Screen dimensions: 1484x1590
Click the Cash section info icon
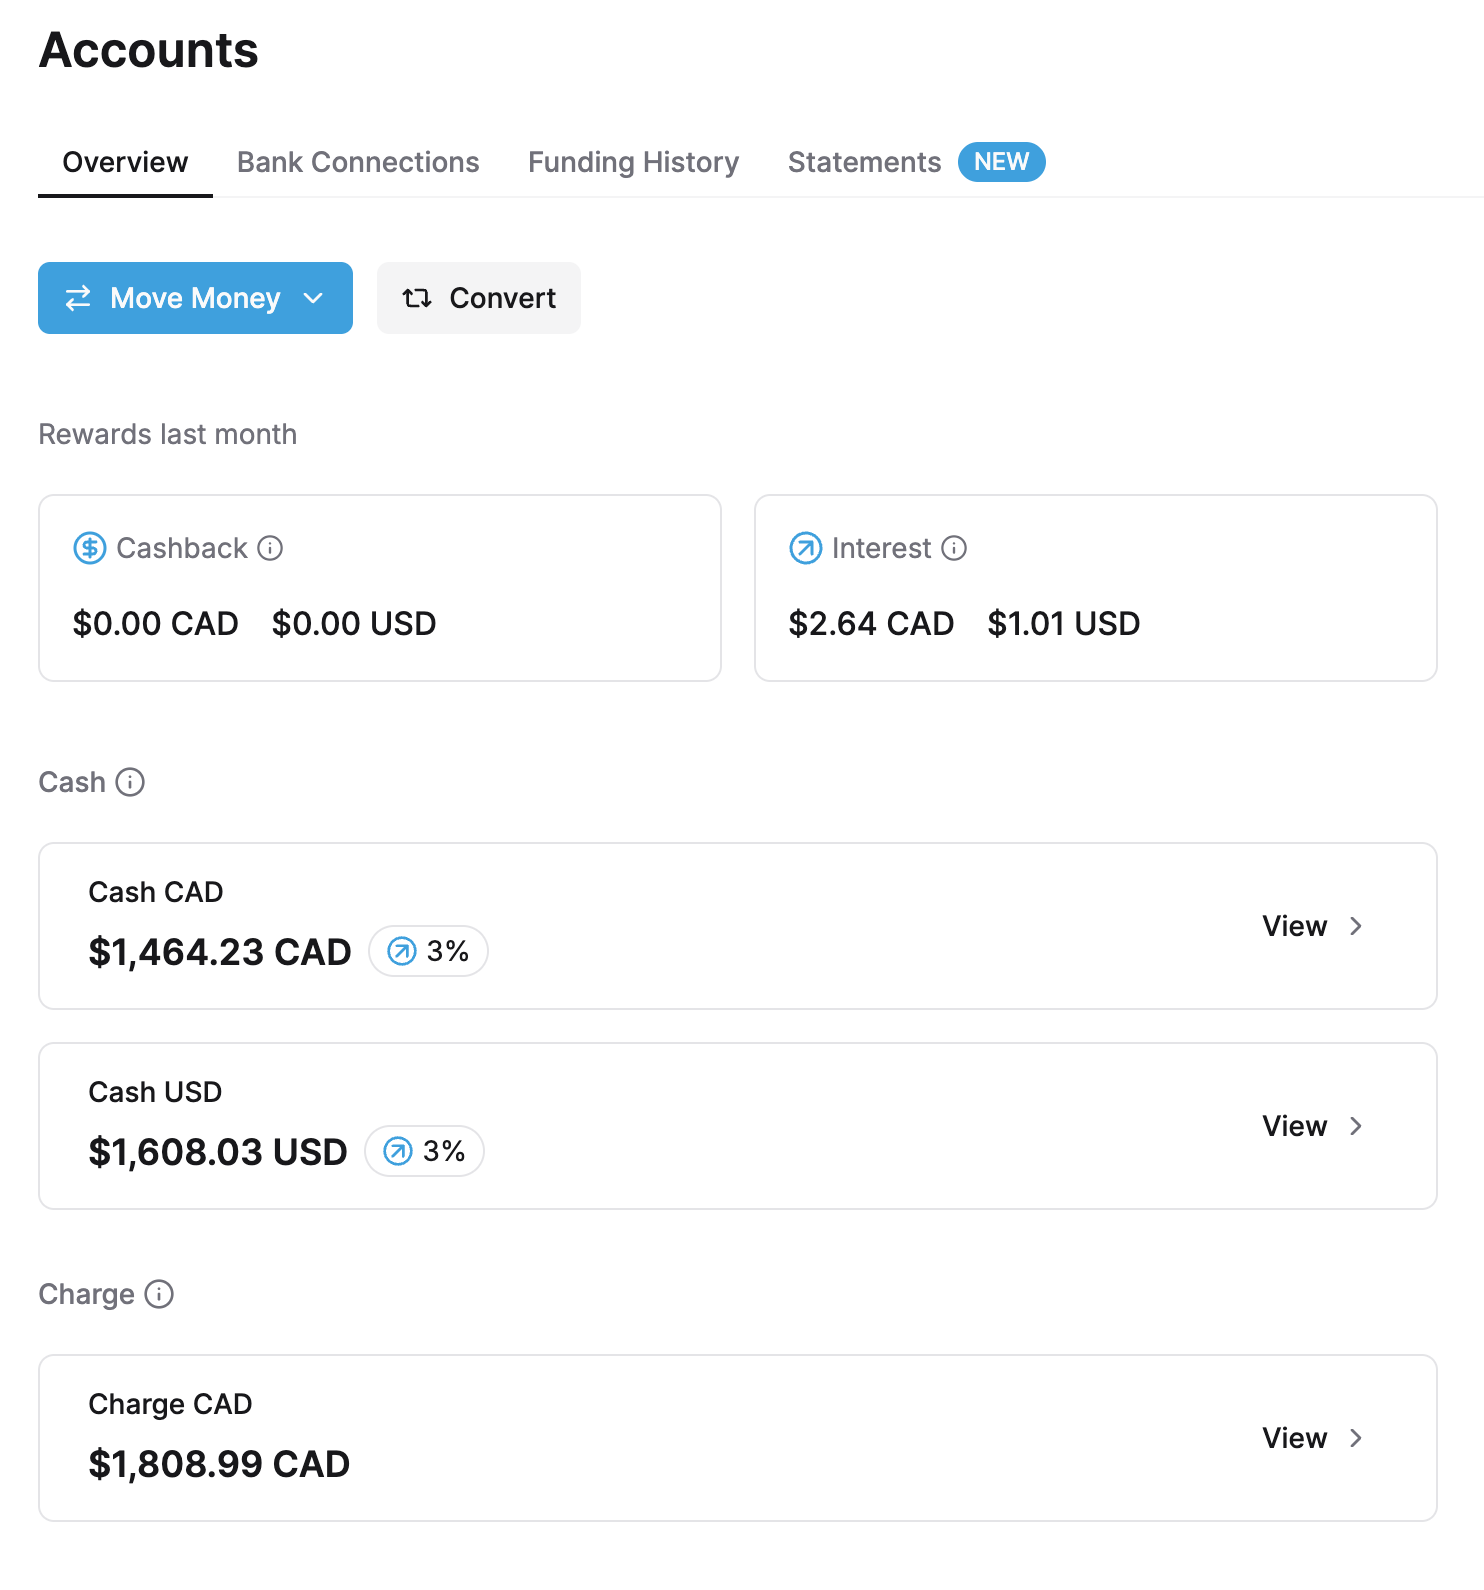131,783
